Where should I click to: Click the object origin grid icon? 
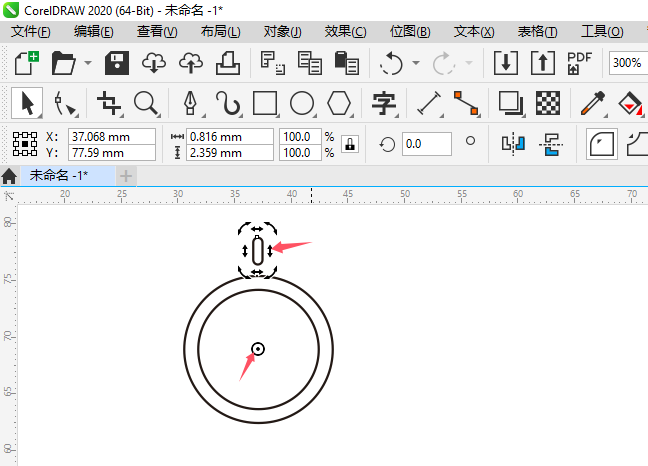25,144
